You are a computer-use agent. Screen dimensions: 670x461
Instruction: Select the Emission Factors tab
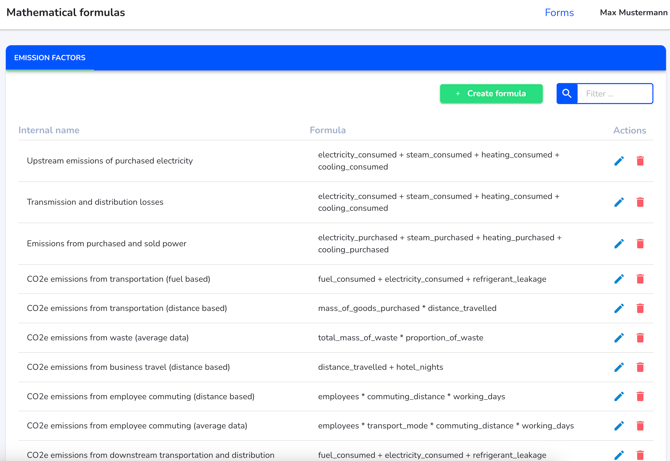click(x=50, y=58)
